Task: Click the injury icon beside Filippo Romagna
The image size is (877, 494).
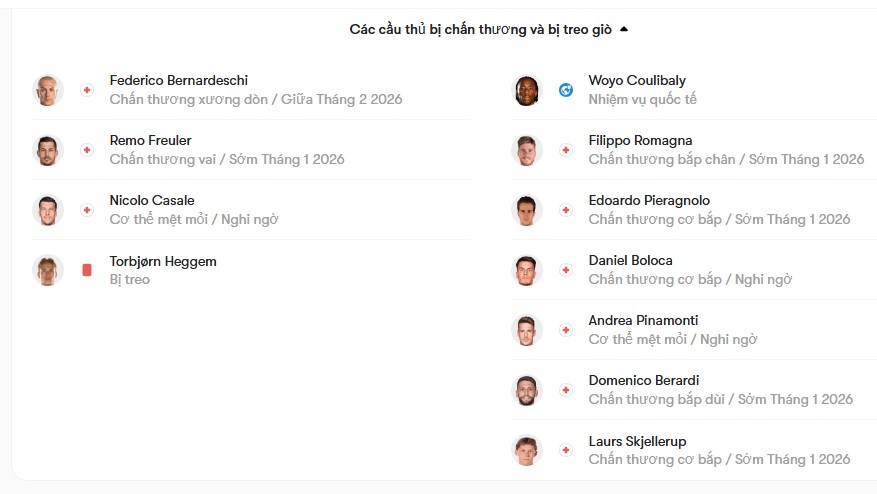Action: click(x=566, y=150)
